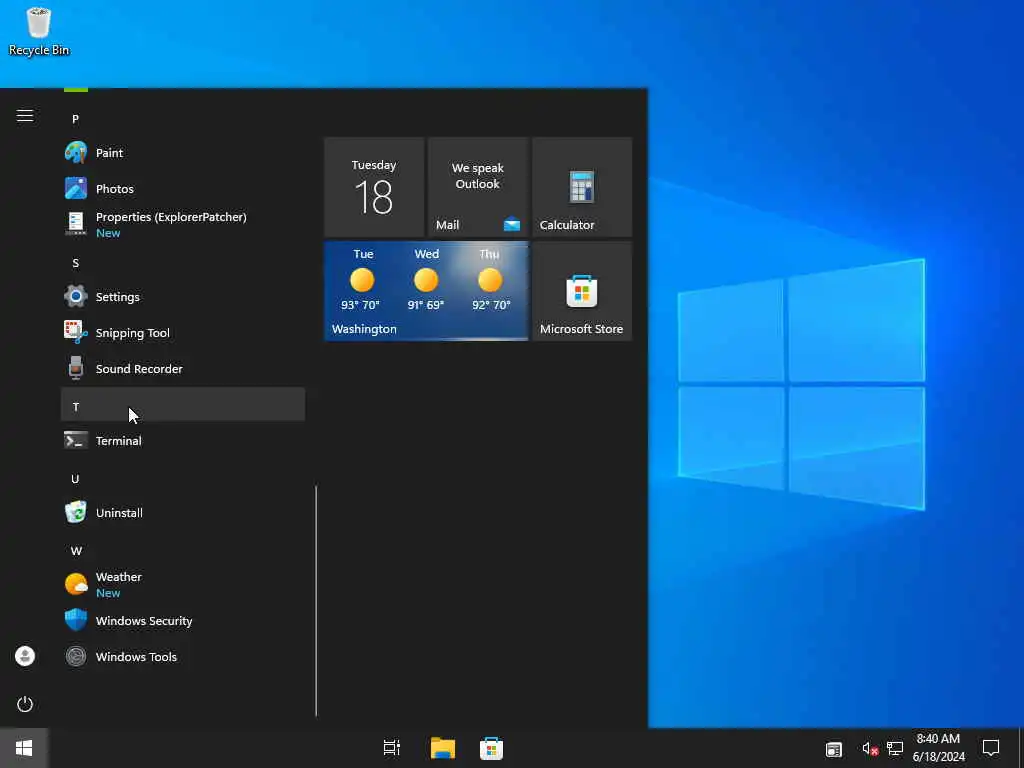Open the Calendar tile showing Tuesday 18
This screenshot has width=1024, height=768.
coord(374,187)
